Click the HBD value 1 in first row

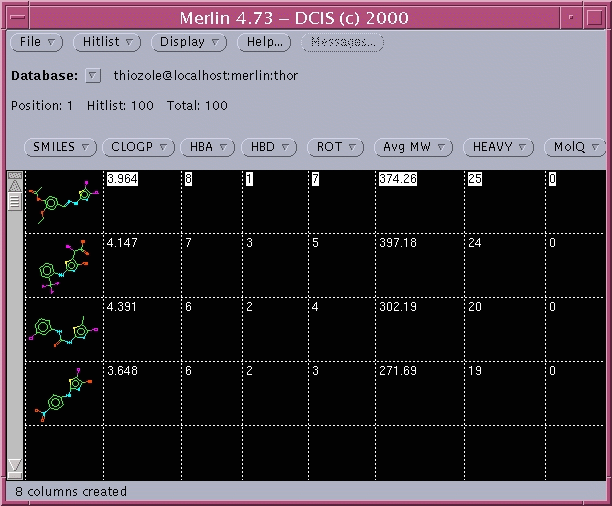tap(249, 179)
